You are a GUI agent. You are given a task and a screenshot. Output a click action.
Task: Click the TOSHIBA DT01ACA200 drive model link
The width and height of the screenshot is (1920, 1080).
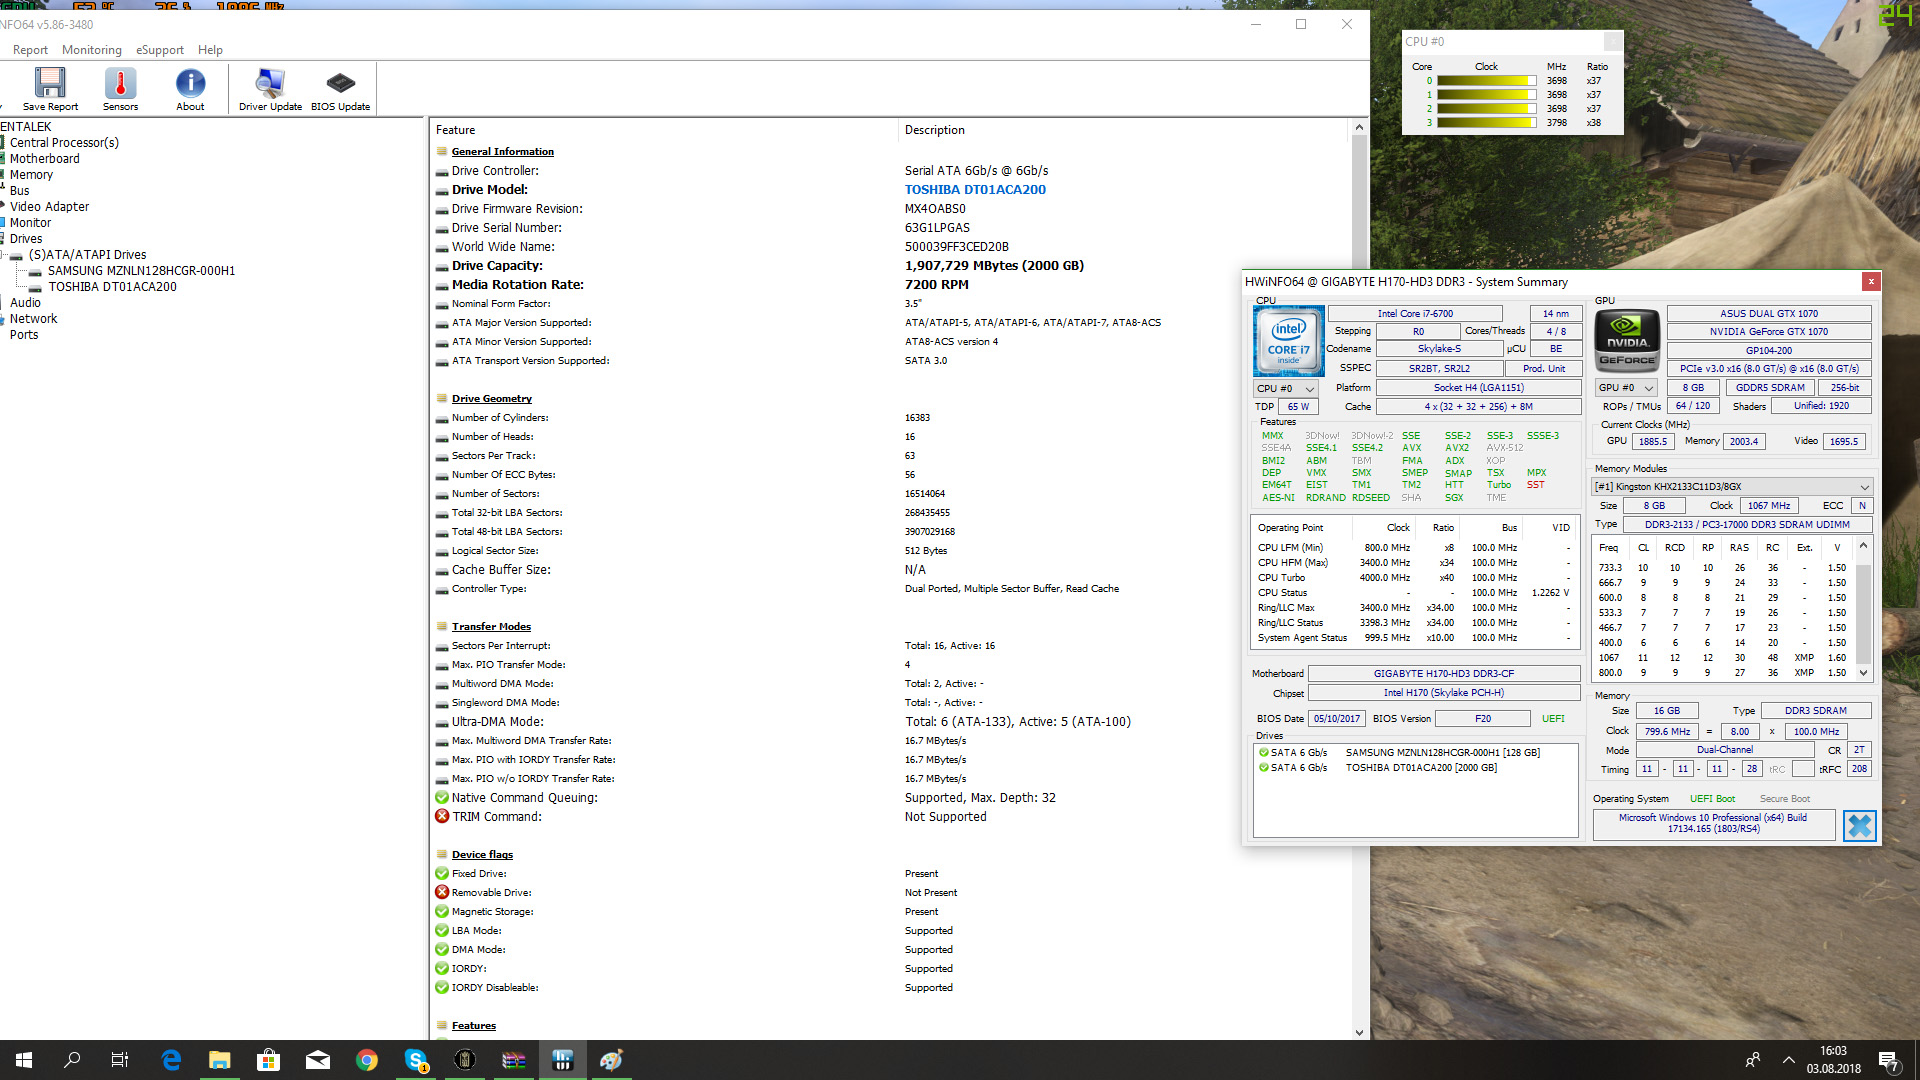click(x=975, y=190)
